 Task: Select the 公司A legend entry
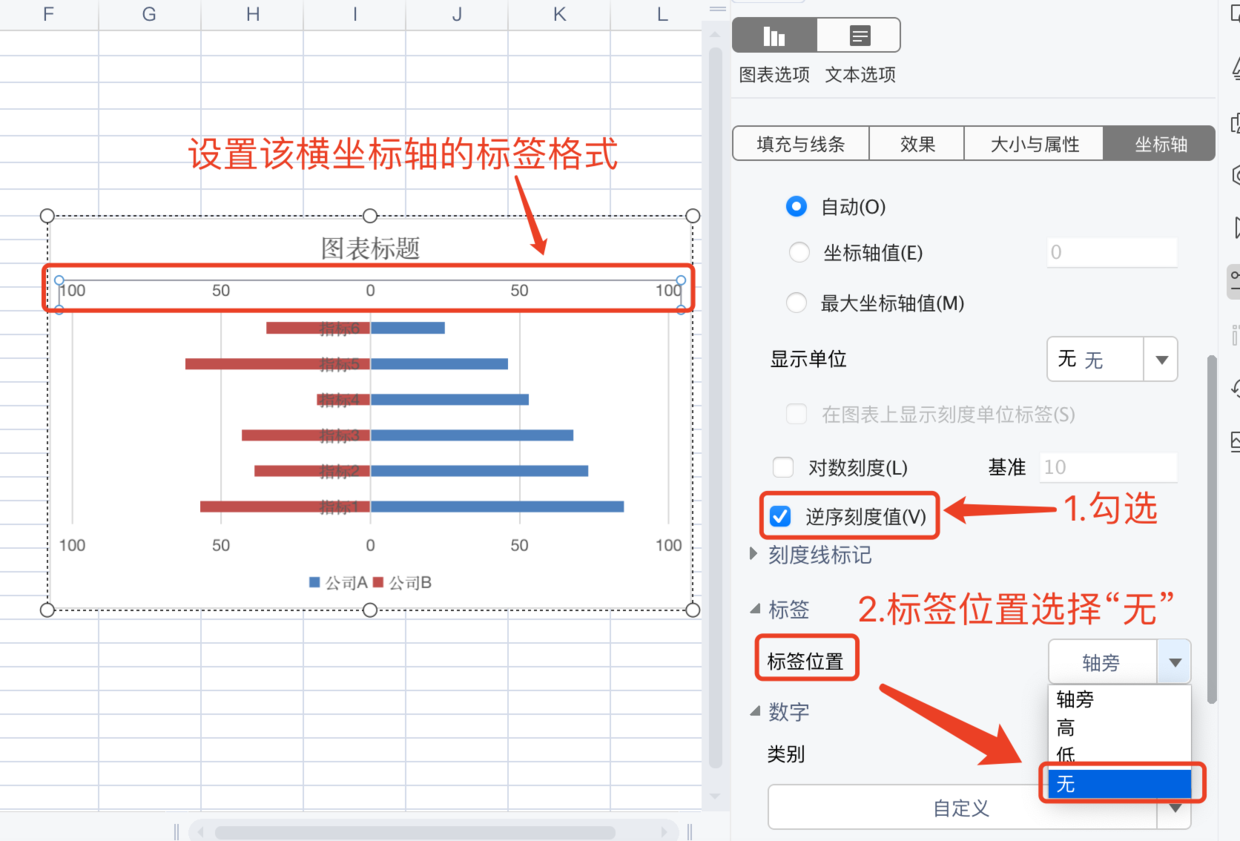pyautogui.click(x=339, y=583)
